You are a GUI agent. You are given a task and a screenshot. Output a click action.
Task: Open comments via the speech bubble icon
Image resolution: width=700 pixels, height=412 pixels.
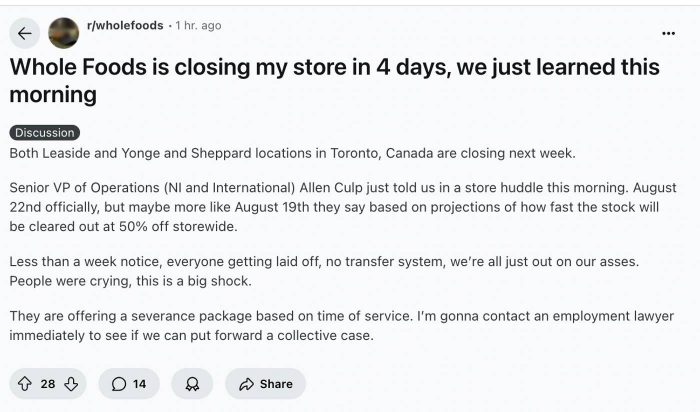pos(119,384)
